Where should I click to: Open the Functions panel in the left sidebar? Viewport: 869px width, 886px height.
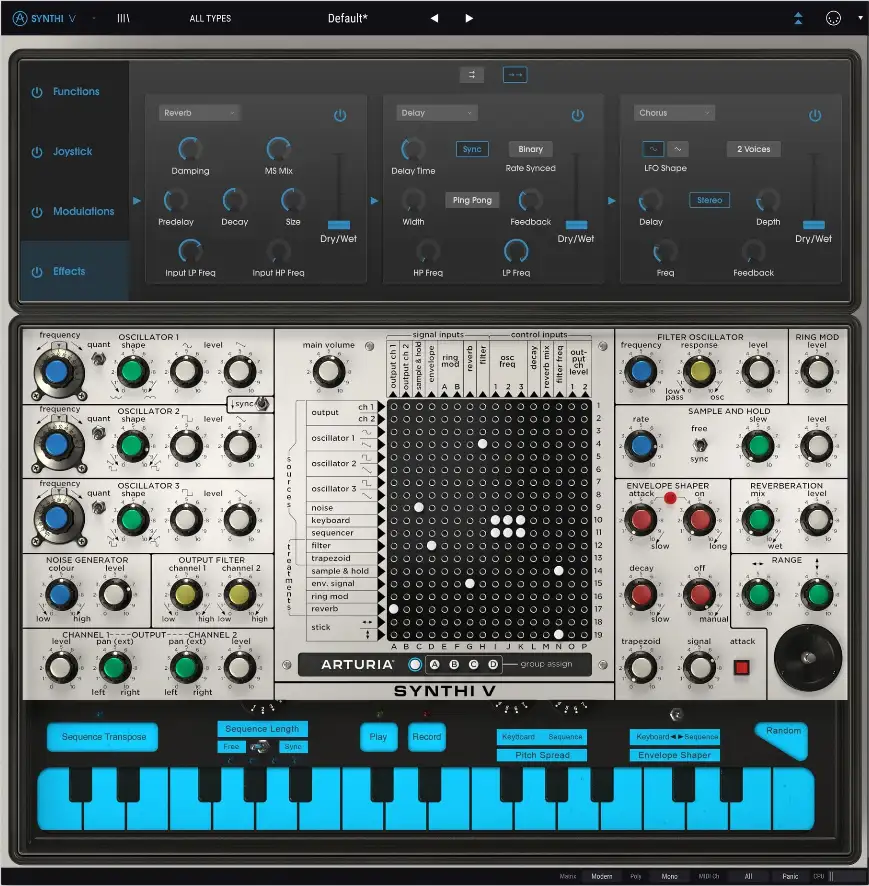click(75, 91)
